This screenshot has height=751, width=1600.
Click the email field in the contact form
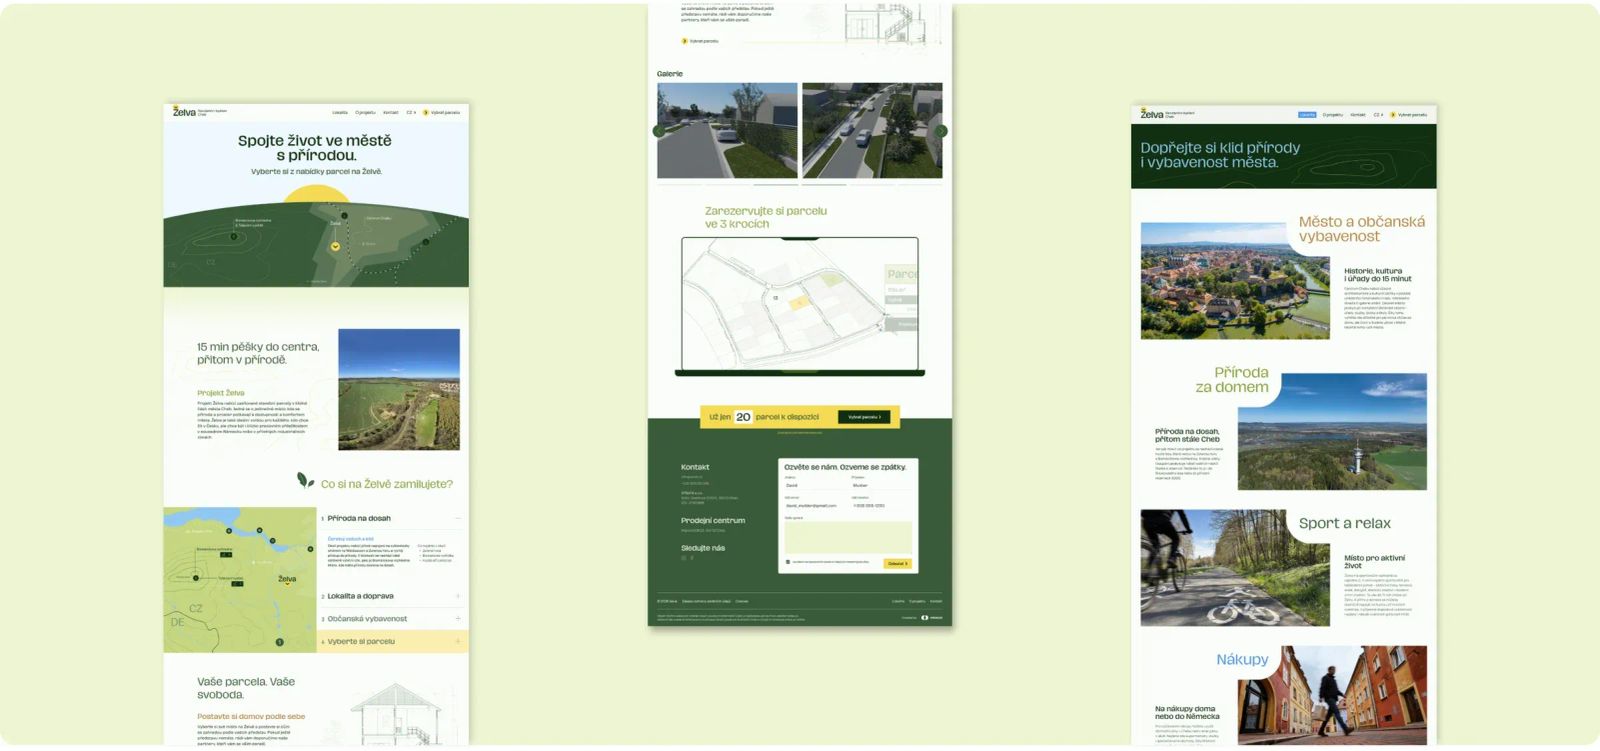tap(815, 505)
